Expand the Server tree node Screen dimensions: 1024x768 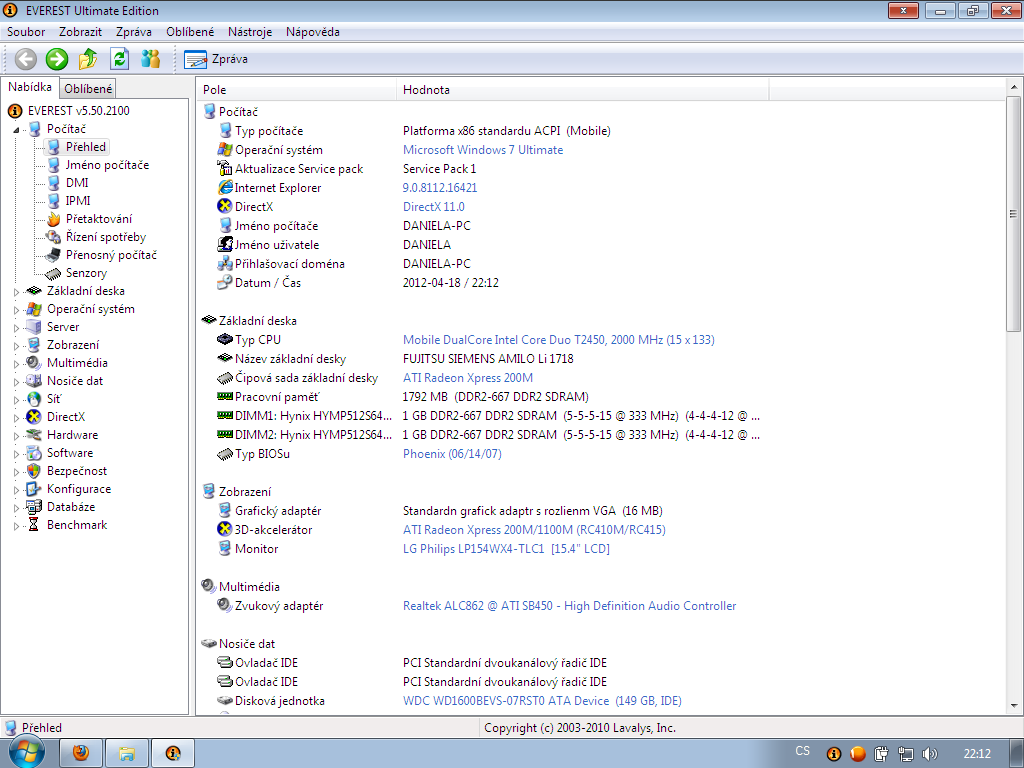[x=16, y=328]
